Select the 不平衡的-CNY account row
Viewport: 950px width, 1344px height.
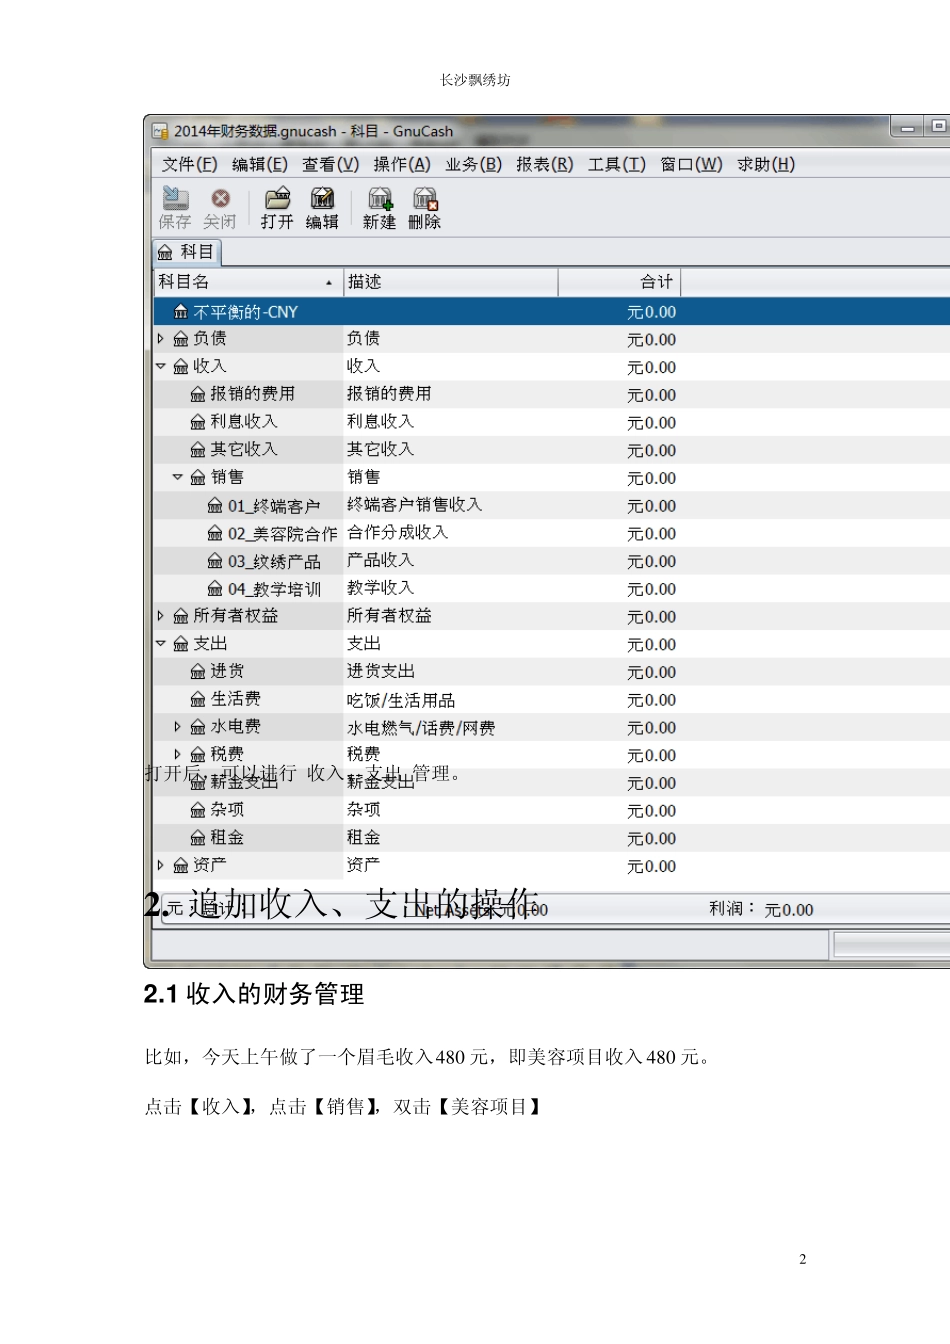552,312
